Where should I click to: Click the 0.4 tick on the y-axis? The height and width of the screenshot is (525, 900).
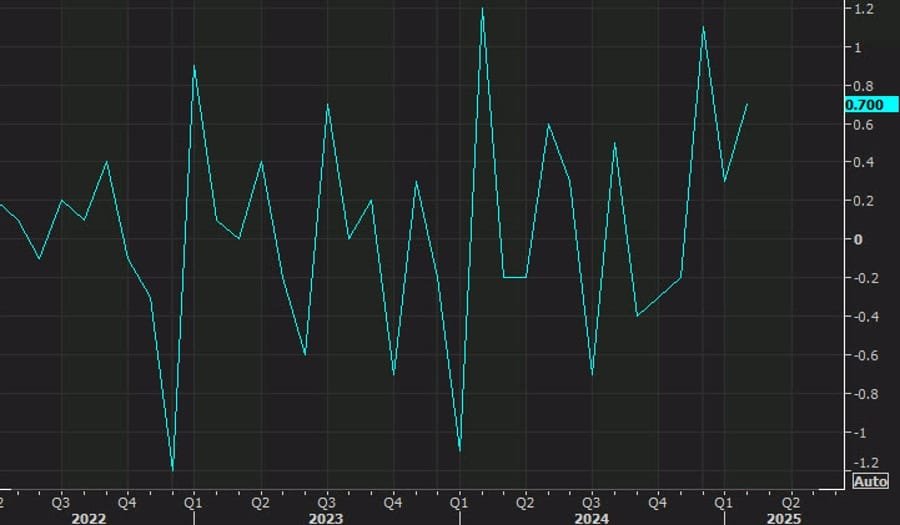pos(860,162)
